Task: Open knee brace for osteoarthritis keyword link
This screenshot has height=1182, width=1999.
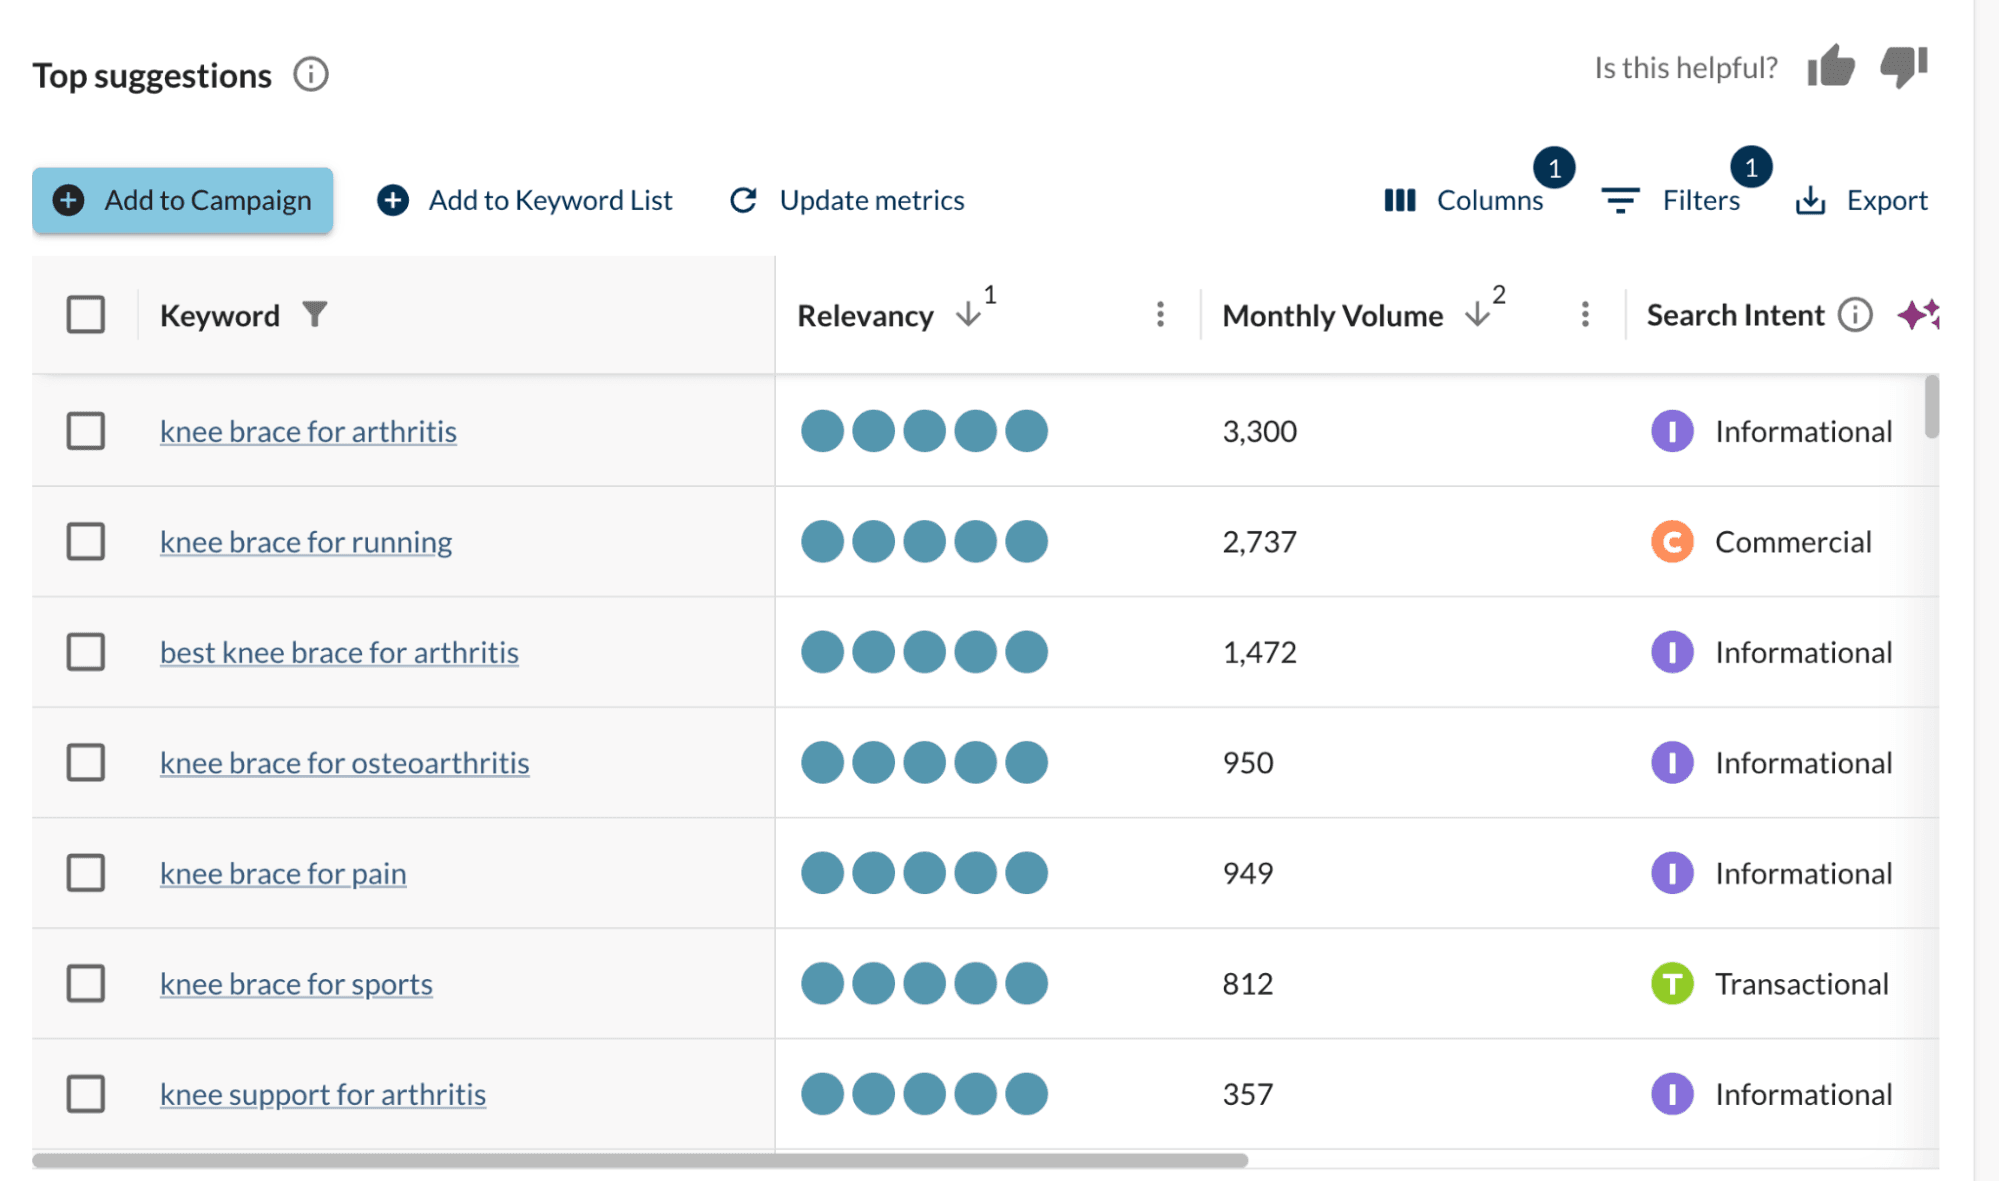Action: click(x=344, y=763)
